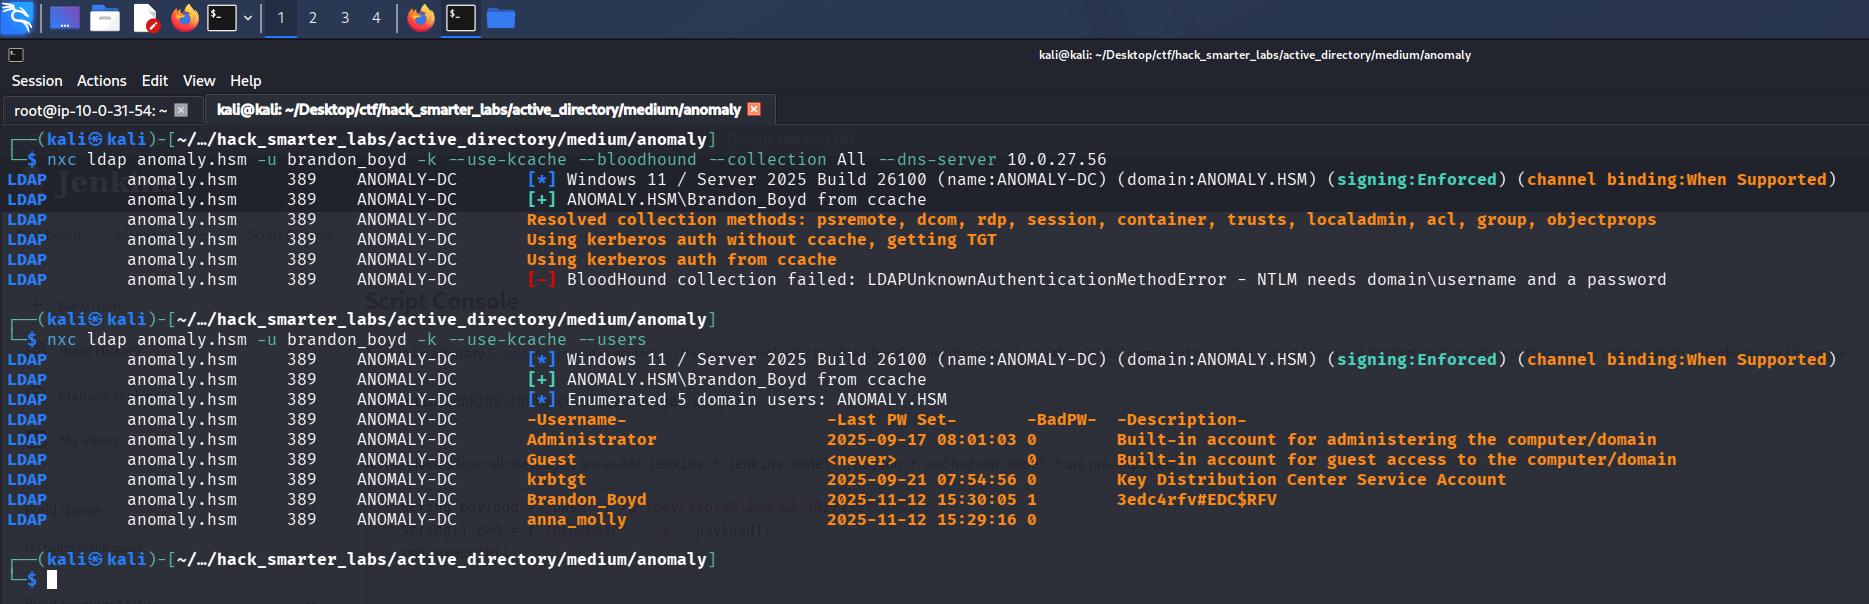Open the View menu
1869x604 pixels.
point(199,81)
